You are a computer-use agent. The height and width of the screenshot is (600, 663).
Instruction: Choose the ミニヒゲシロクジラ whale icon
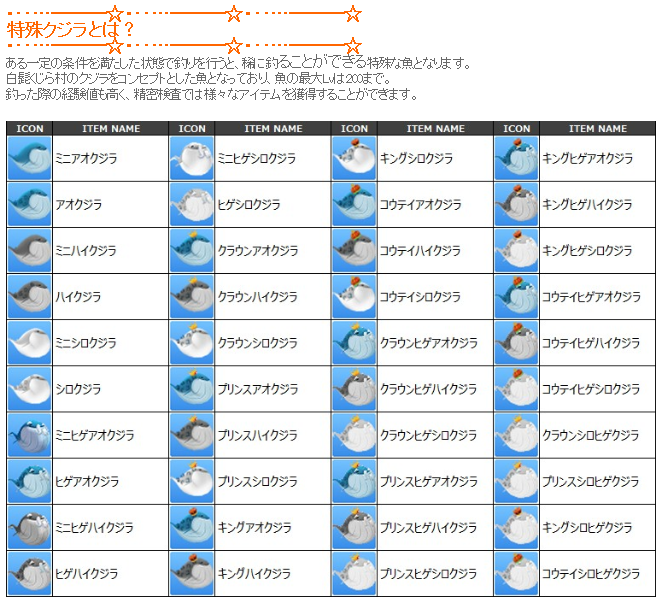point(191,158)
